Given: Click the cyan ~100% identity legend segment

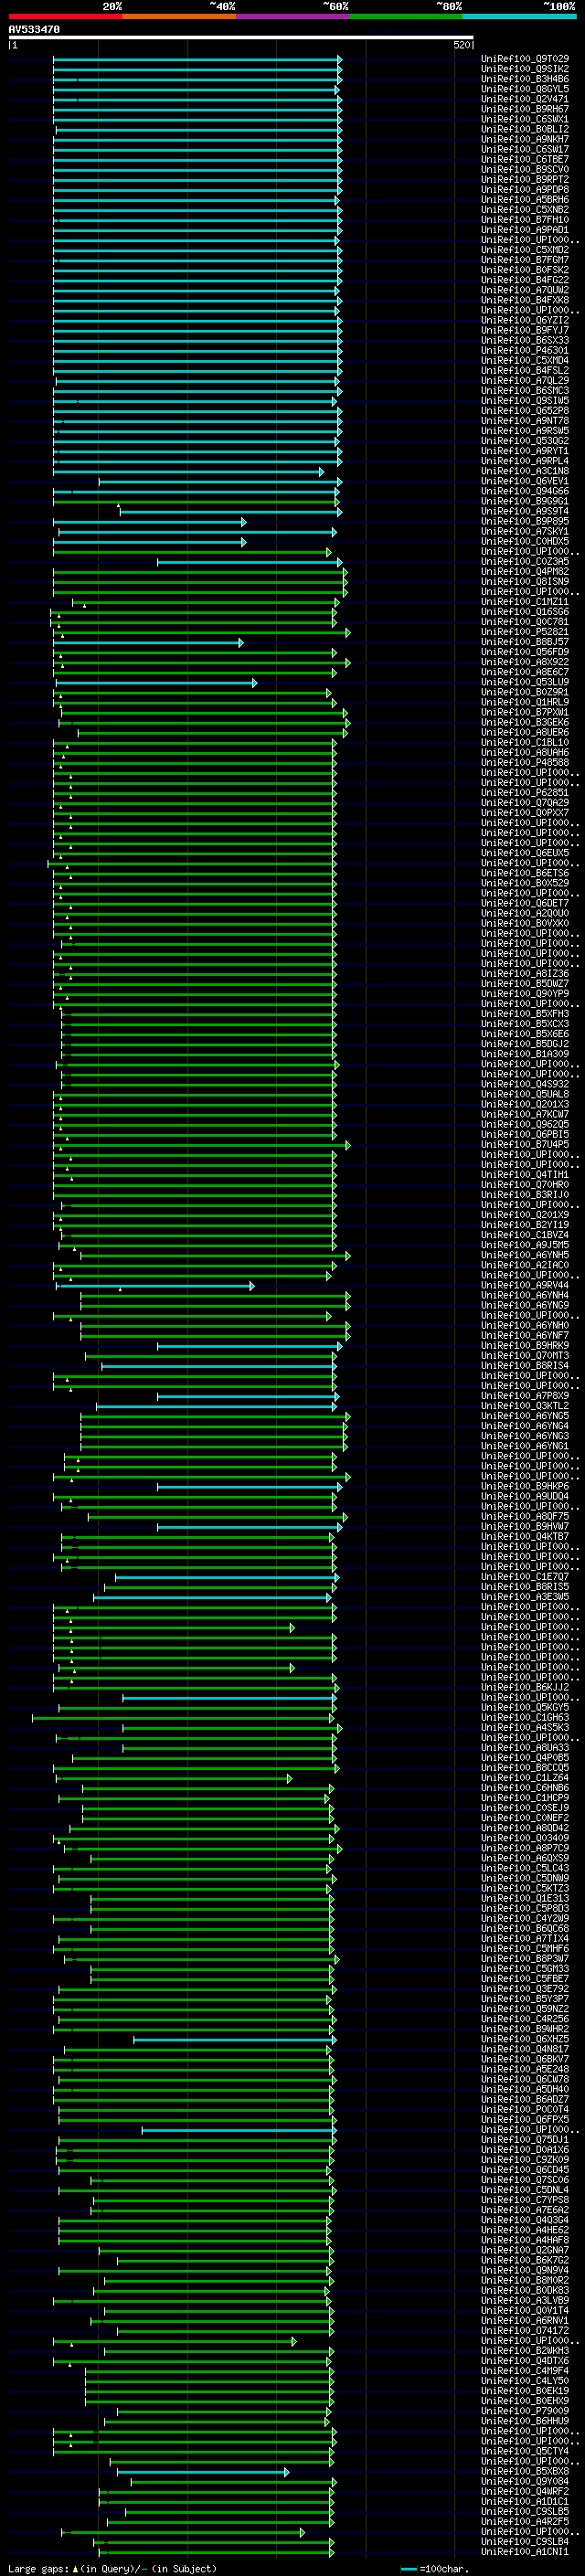Looking at the screenshot, I should (520, 16).
